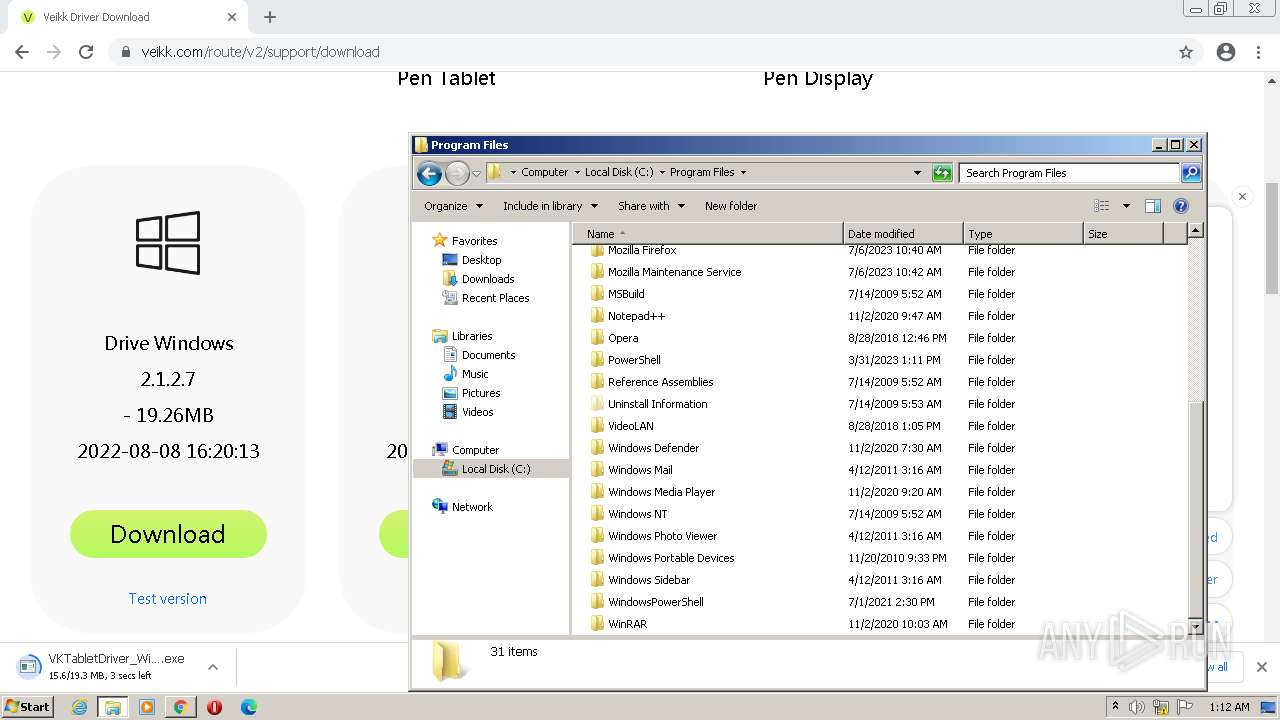1280x720 pixels.
Task: Click Explorer forward navigation arrow
Action: pos(457,173)
